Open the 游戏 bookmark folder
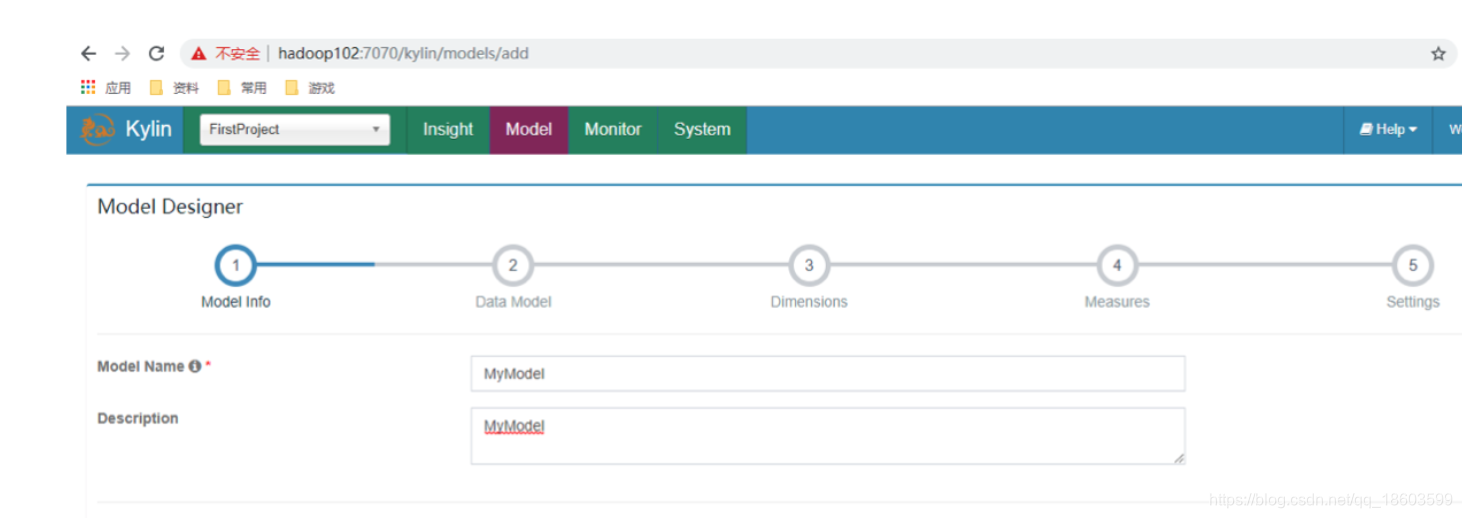The height and width of the screenshot is (518, 1462). coord(310,88)
